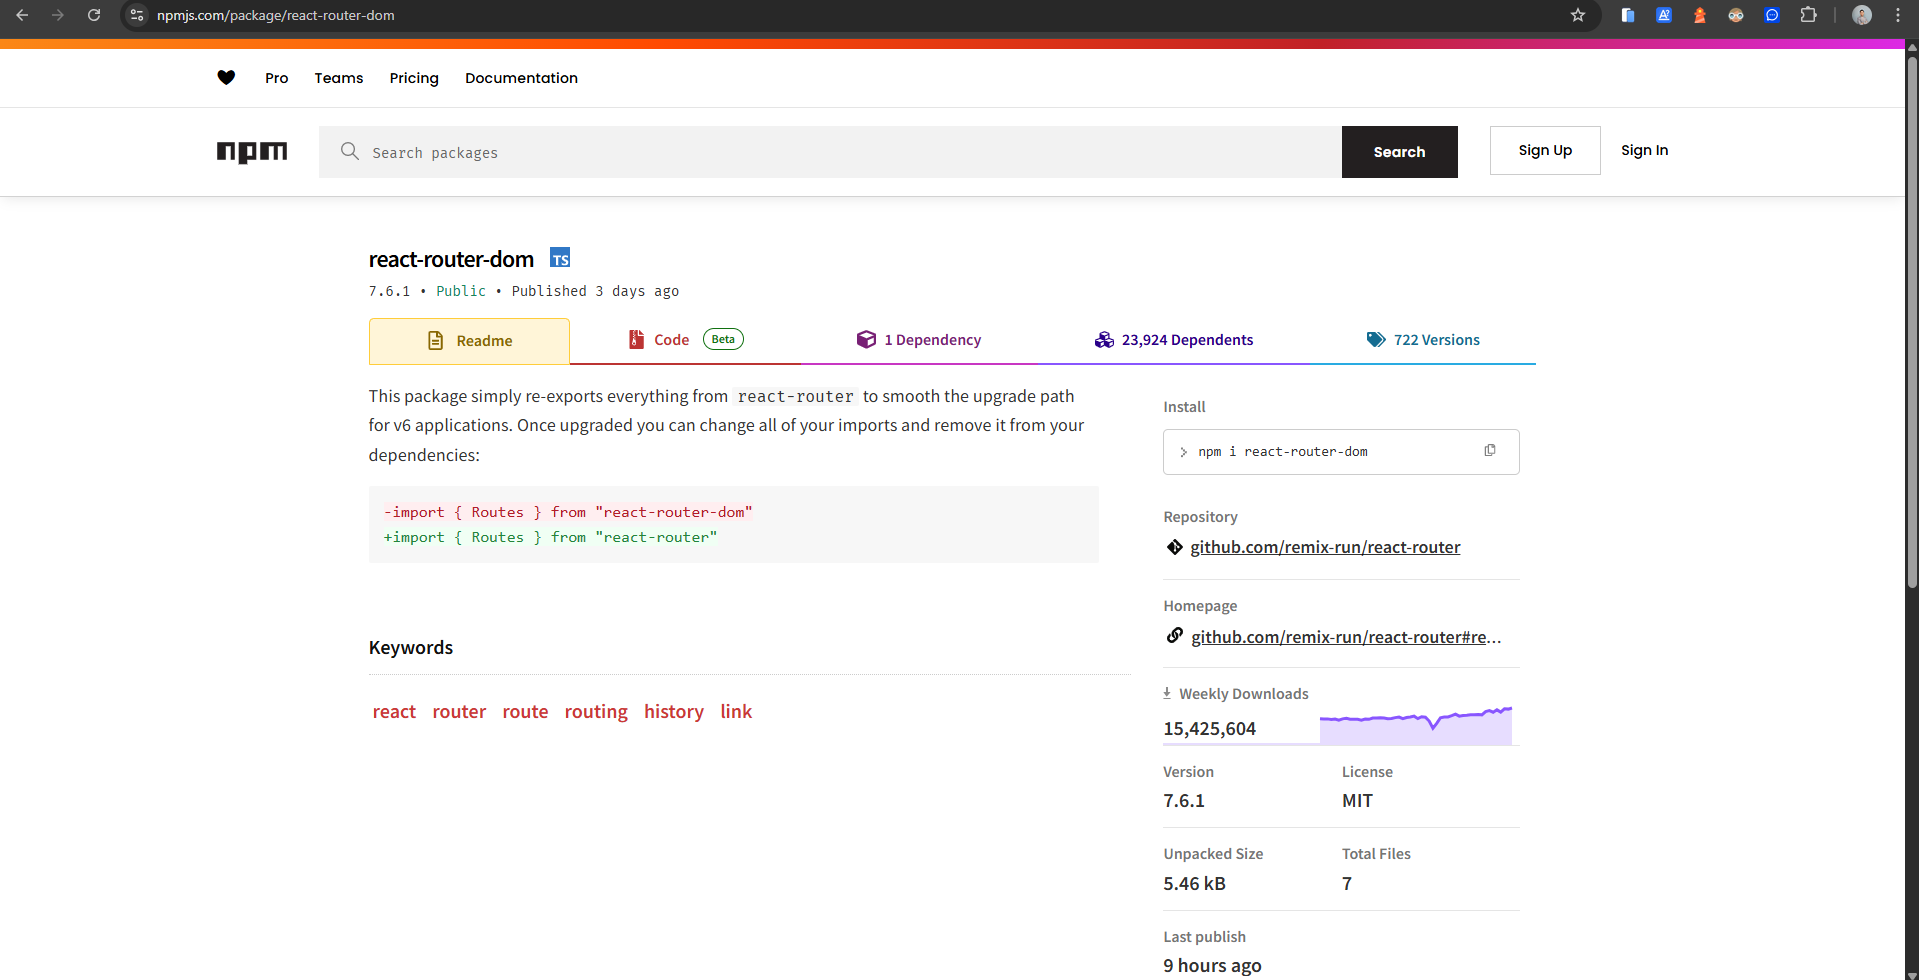Open the 722 Versions tab

1422,340
